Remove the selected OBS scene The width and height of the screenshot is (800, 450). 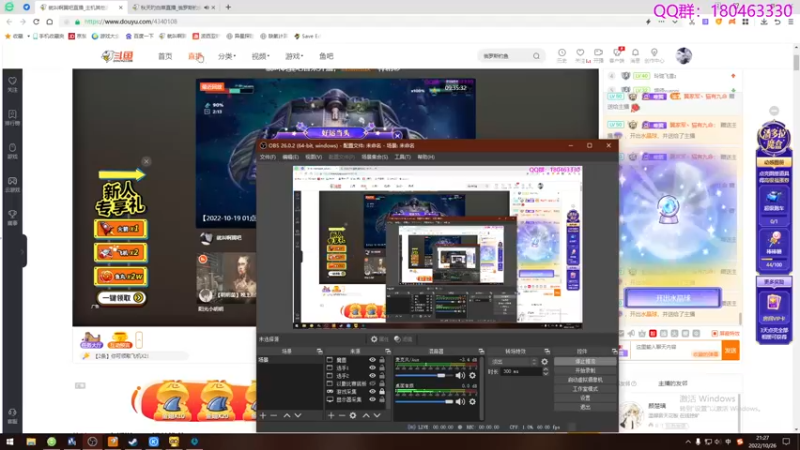pos(274,415)
